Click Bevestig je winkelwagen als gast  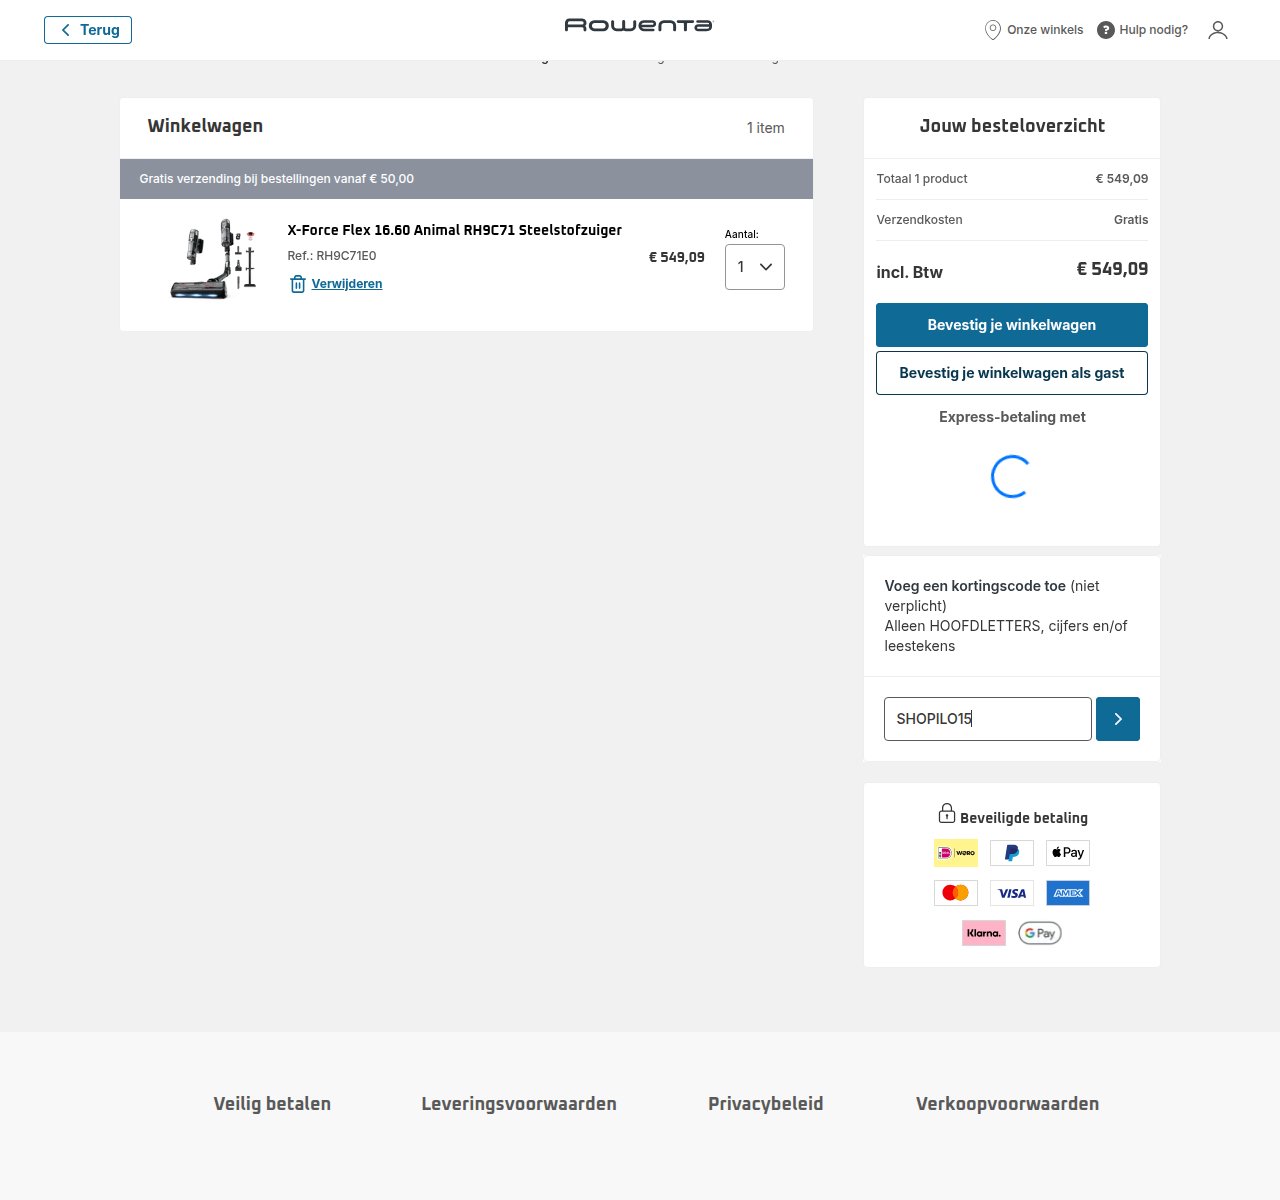pyautogui.click(x=1012, y=373)
